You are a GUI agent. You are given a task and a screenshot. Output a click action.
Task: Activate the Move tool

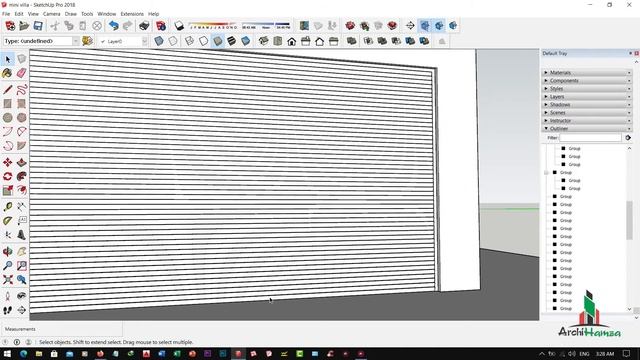(8, 162)
